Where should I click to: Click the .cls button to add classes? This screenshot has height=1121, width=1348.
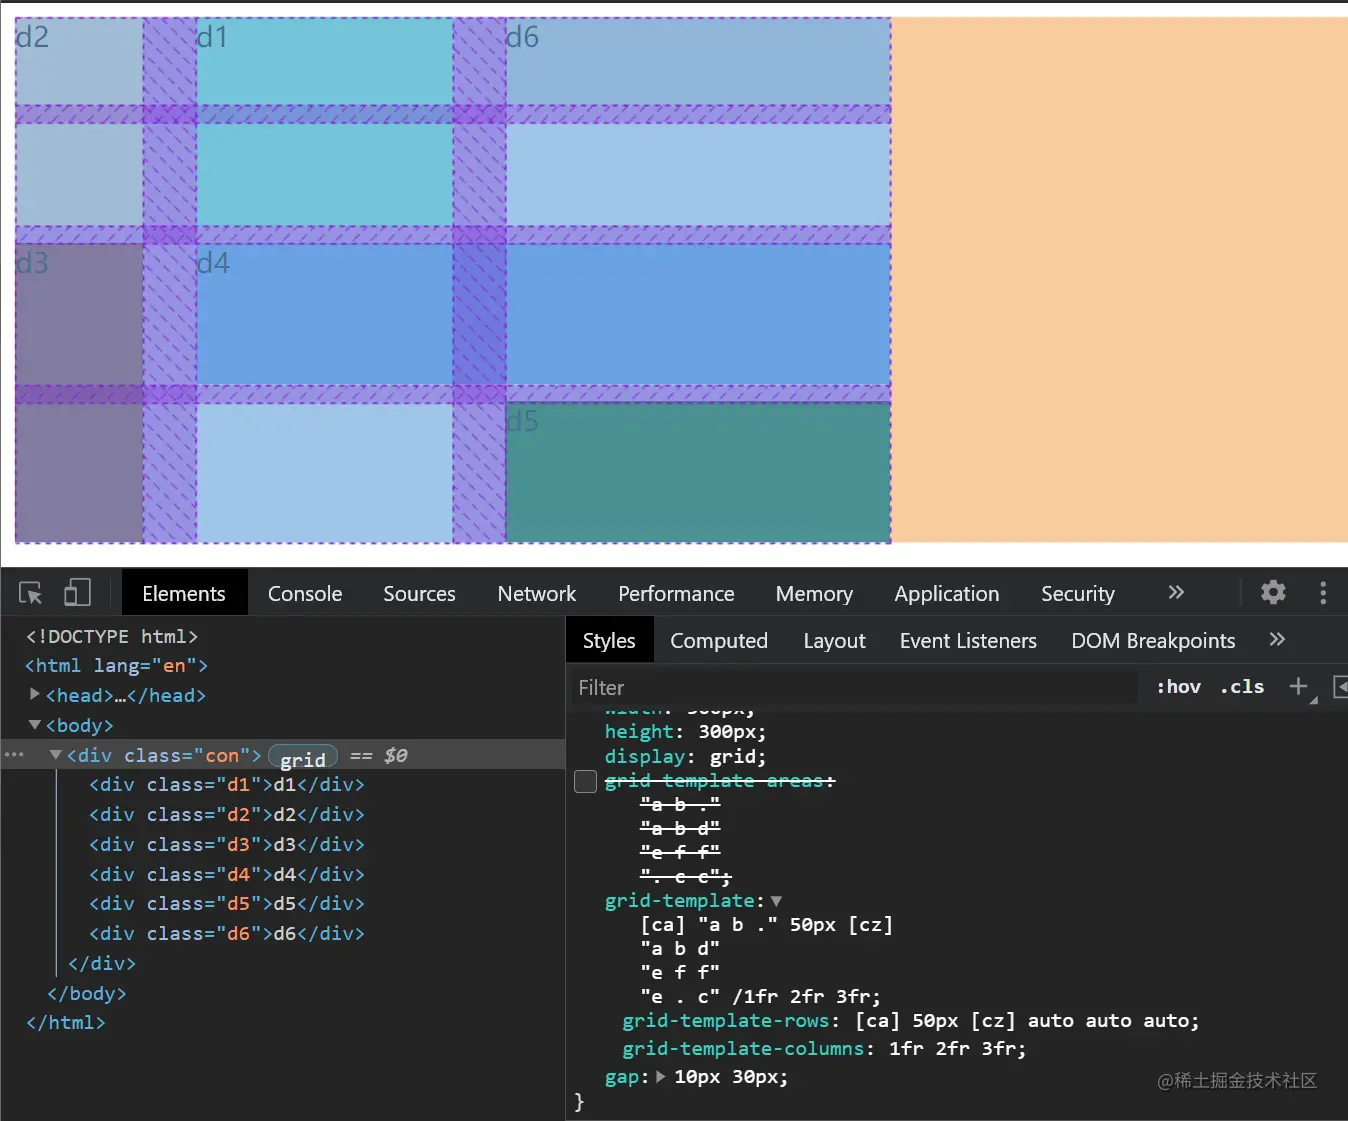click(x=1242, y=687)
